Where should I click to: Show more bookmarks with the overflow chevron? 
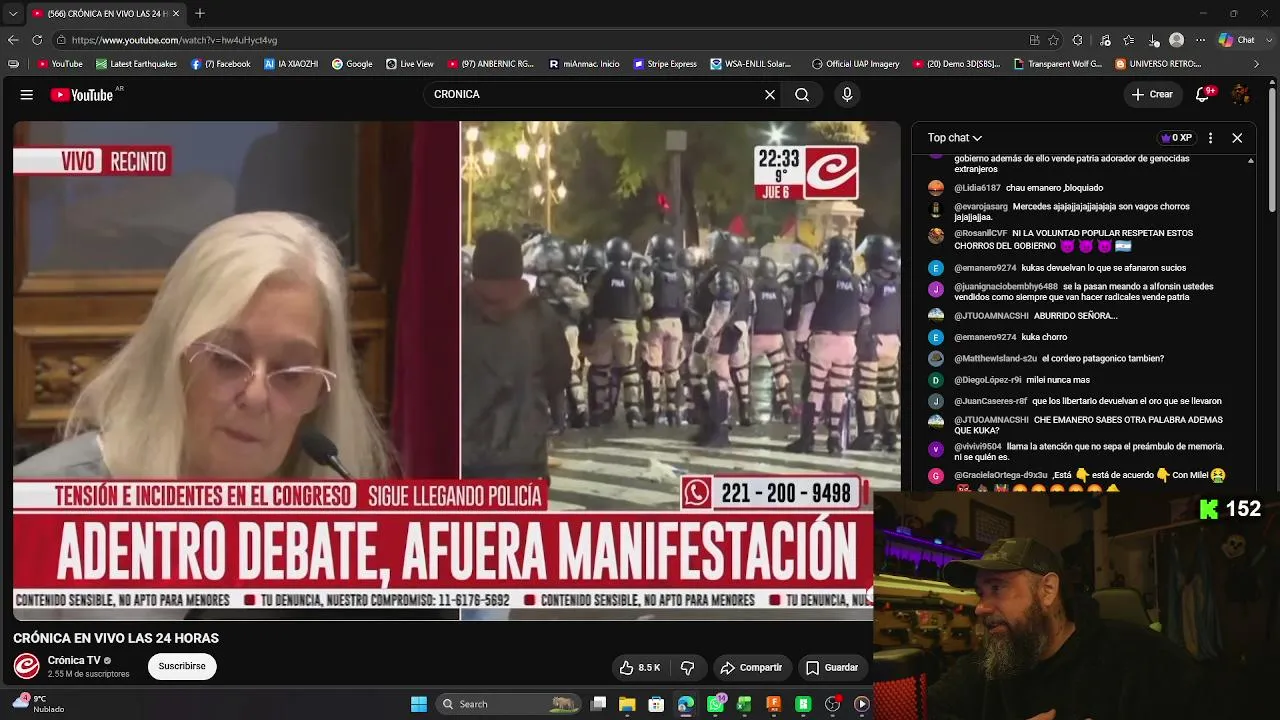tap(1257, 64)
